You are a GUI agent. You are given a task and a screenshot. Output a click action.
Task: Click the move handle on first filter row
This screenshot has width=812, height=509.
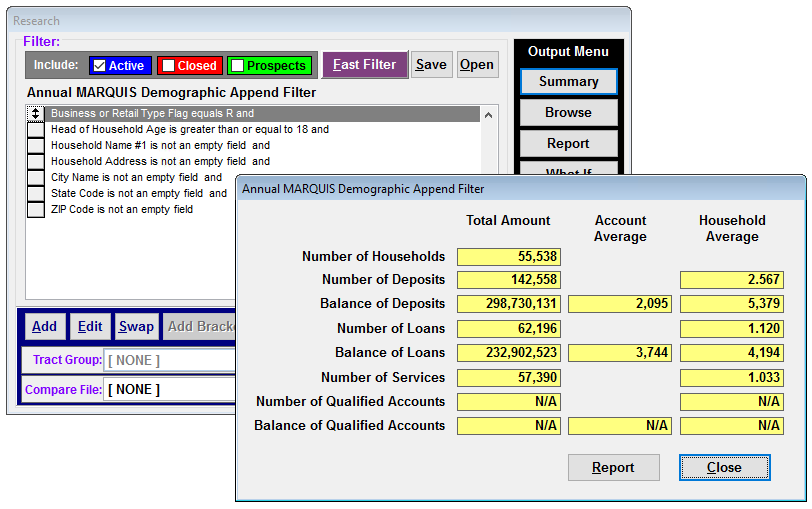pos(36,113)
